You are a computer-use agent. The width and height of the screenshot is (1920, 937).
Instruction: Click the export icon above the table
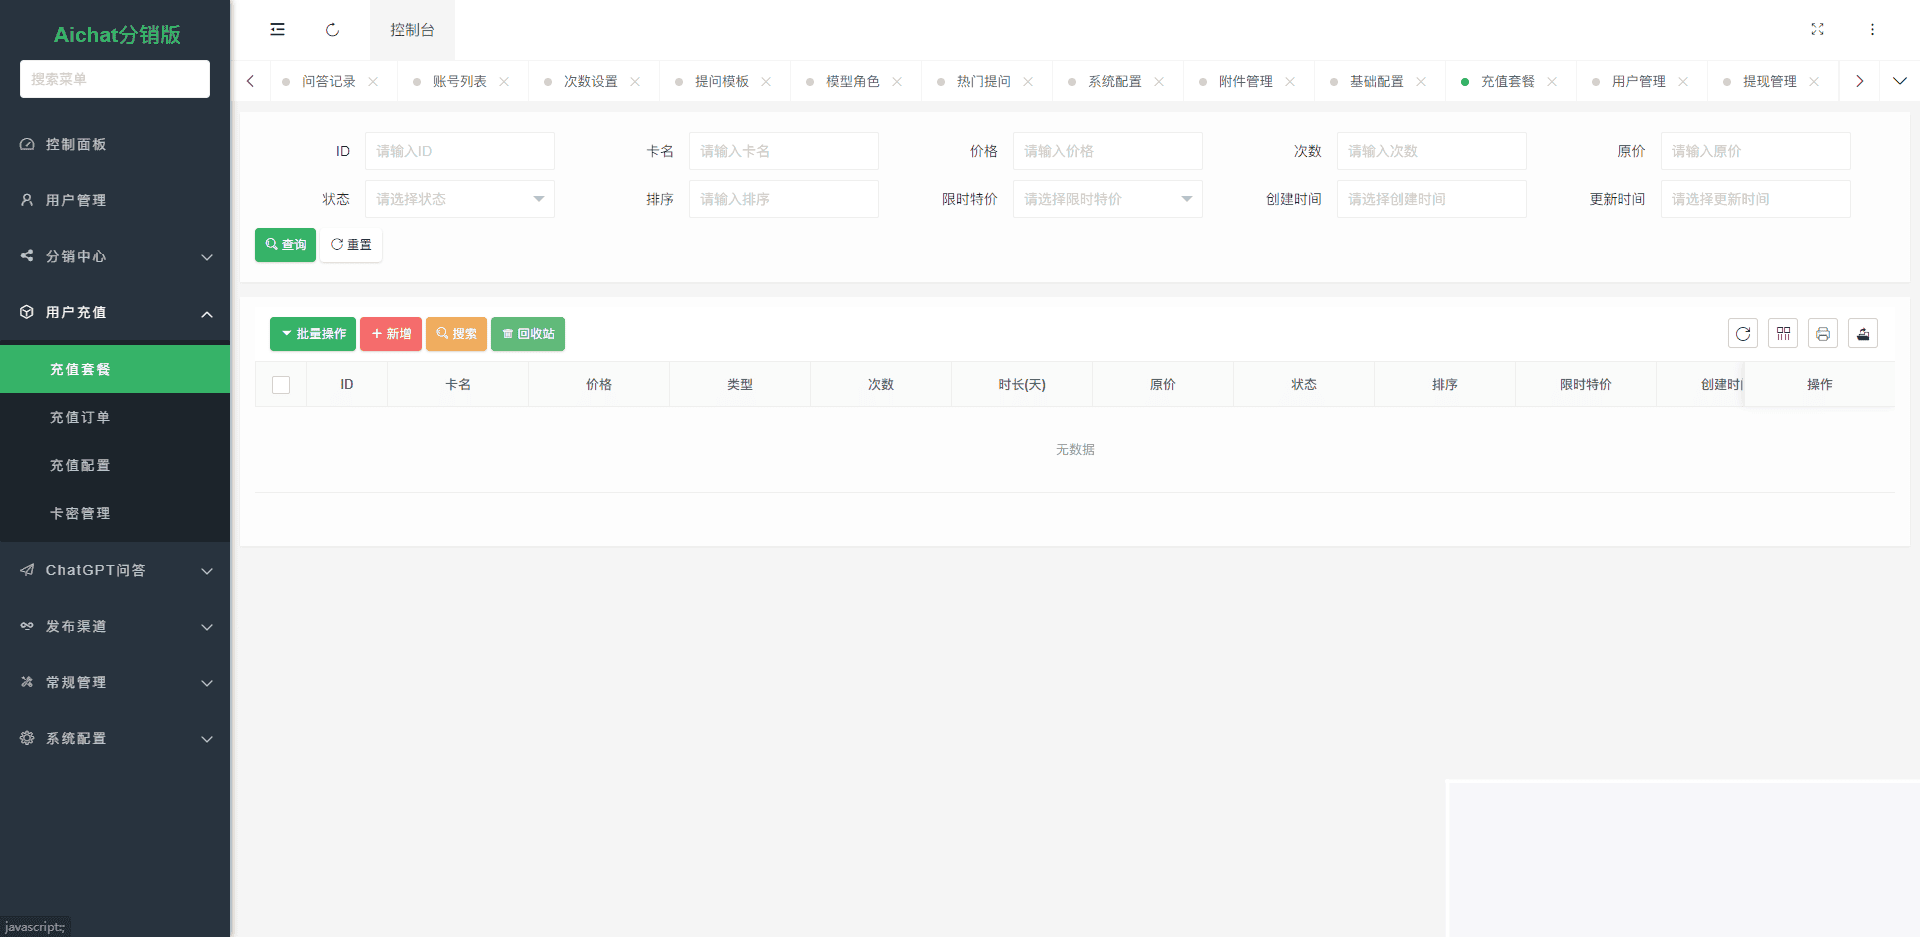click(1863, 333)
